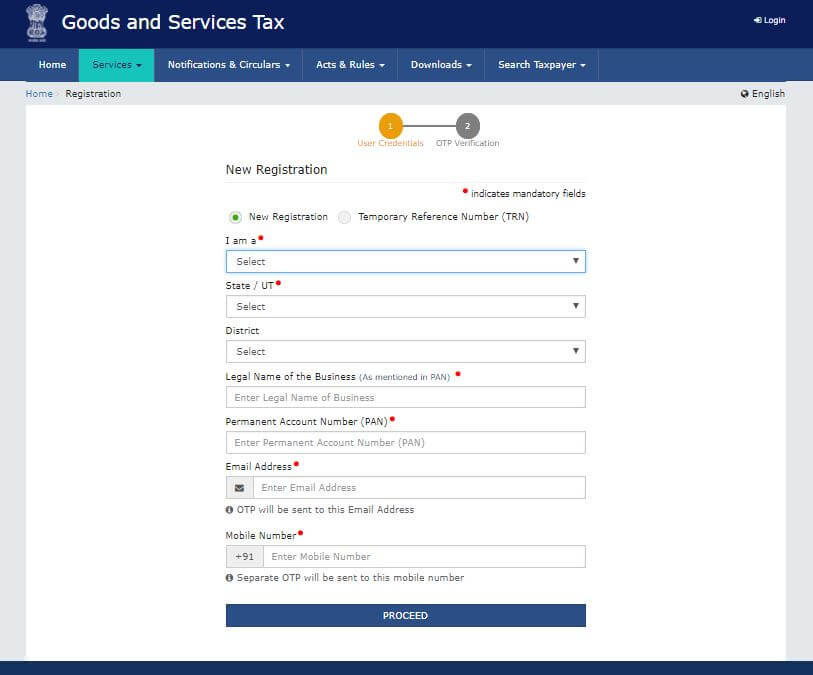The height and width of the screenshot is (675, 813).
Task: Click step 2 OTP Verification circle
Action: [x=467, y=126]
